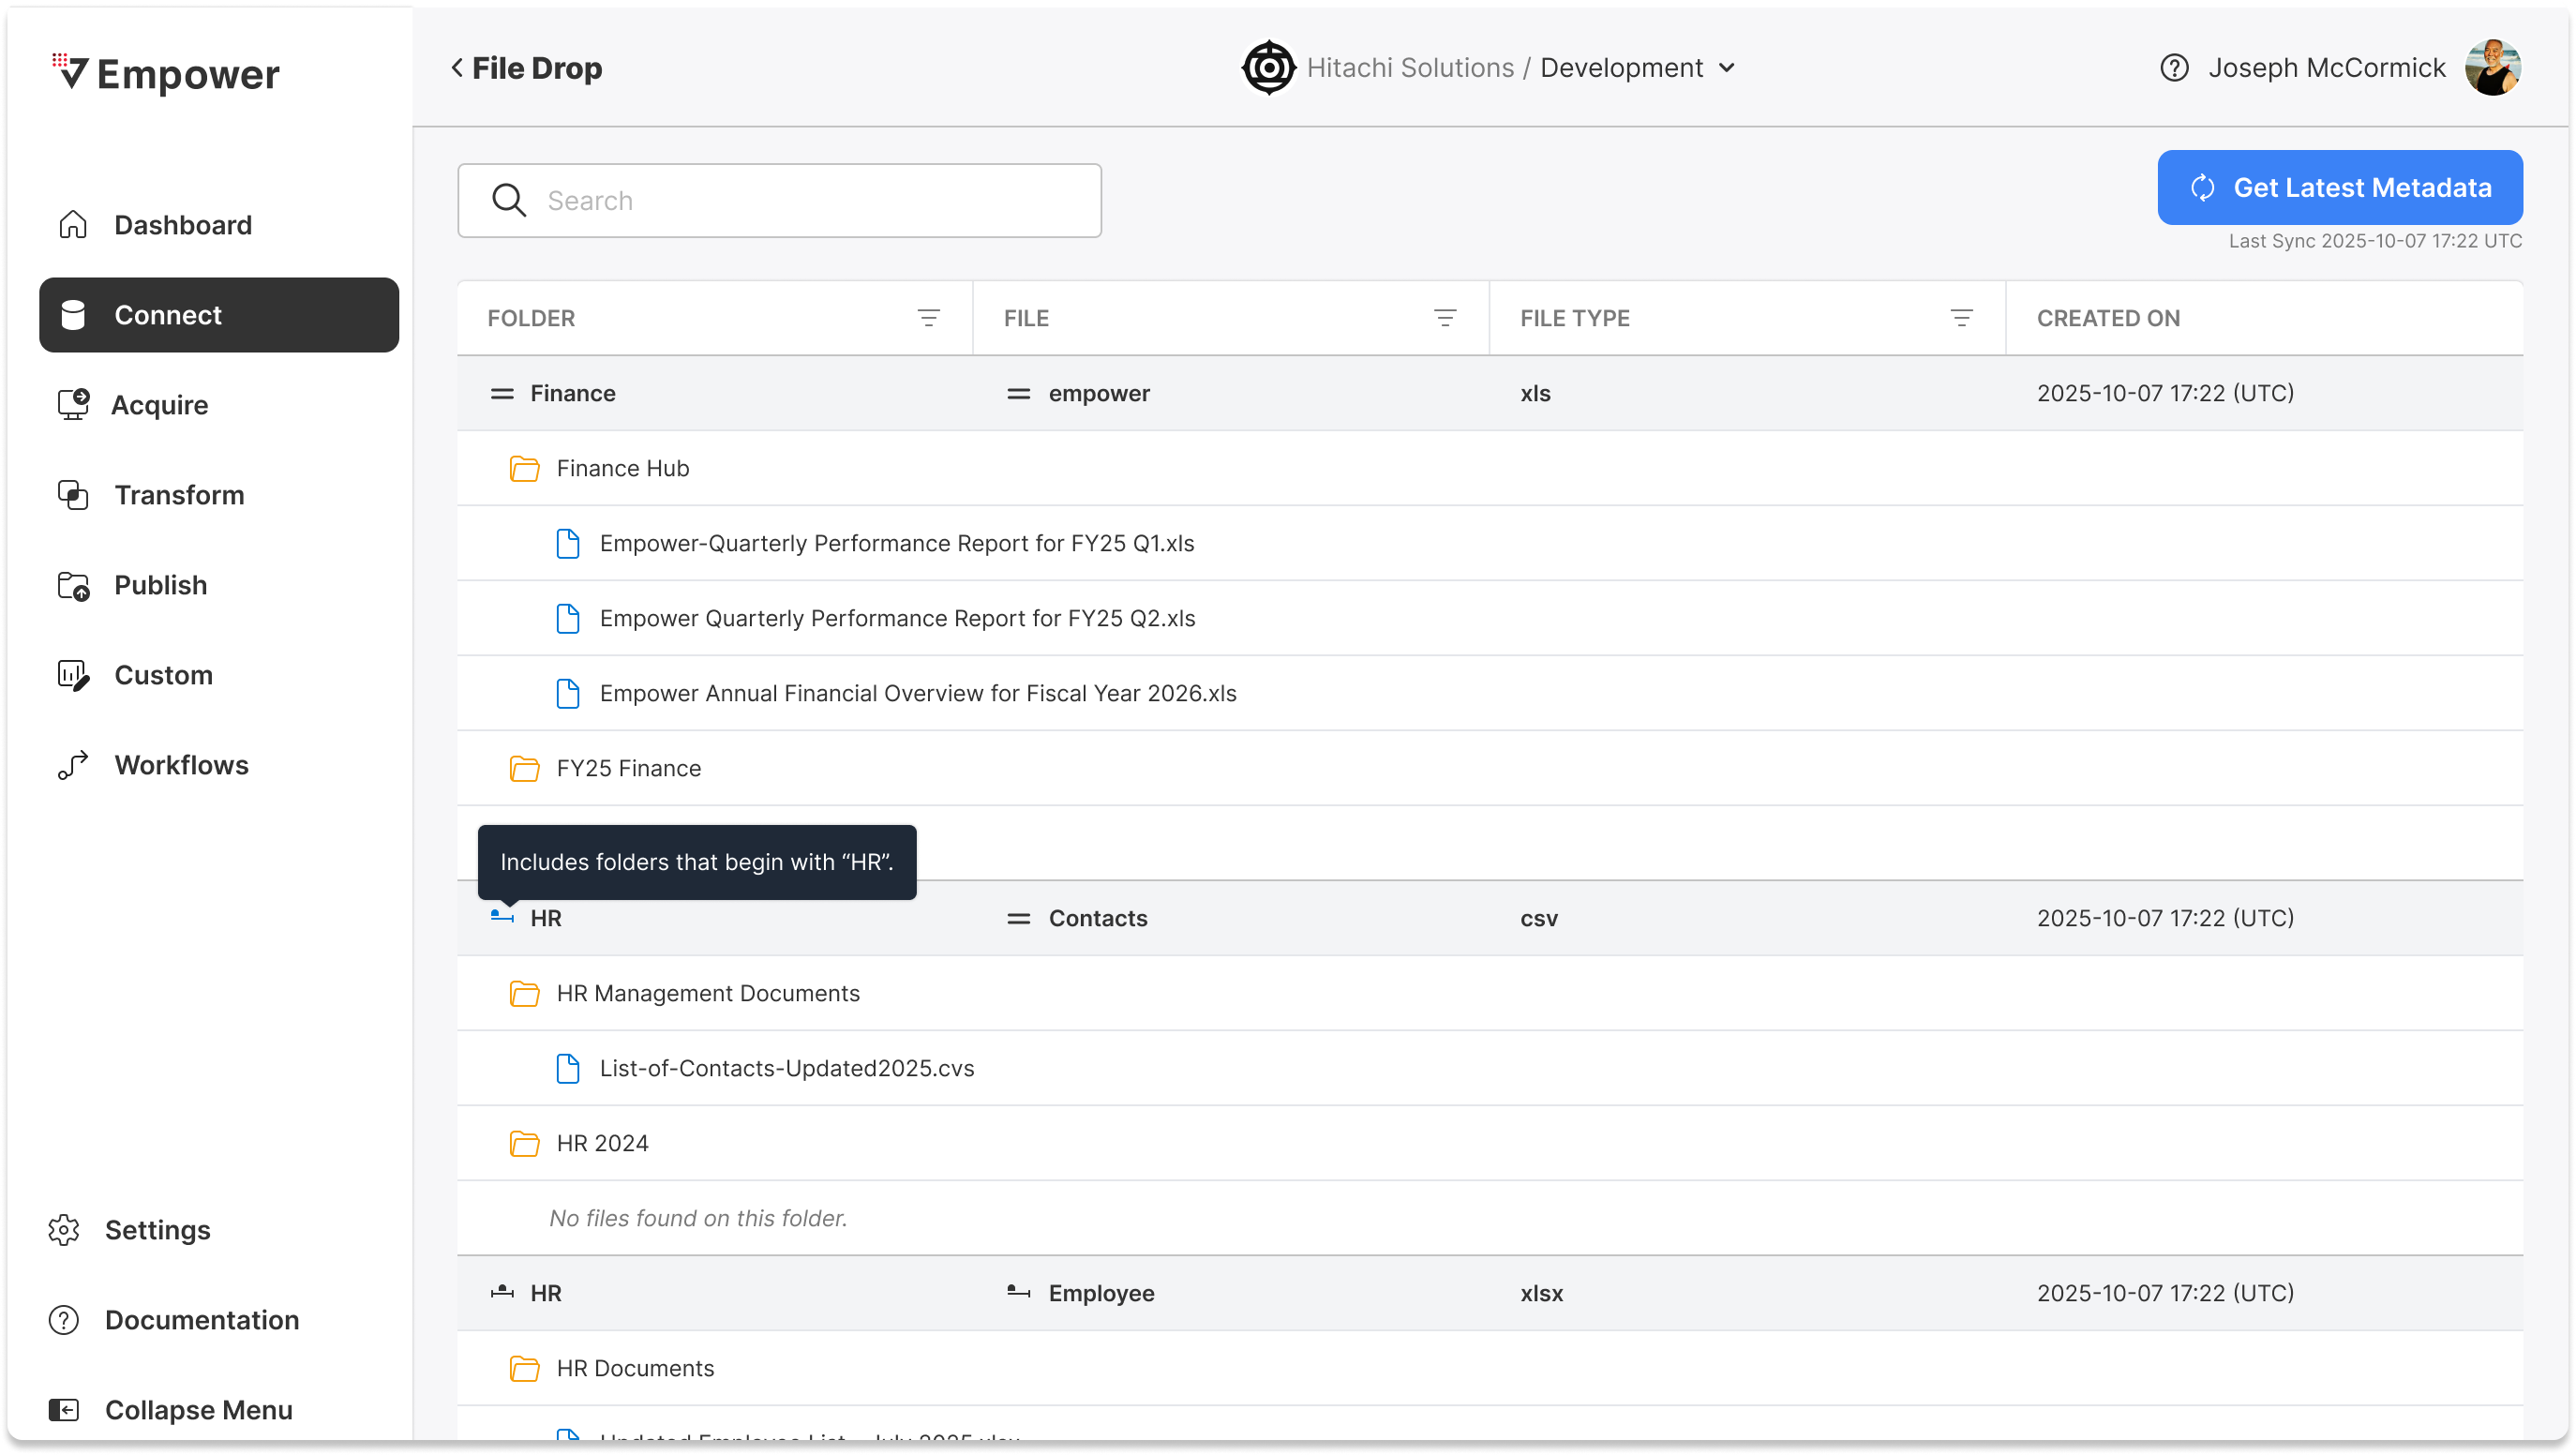Open the FILE TYPE column filter

[x=1962, y=318]
